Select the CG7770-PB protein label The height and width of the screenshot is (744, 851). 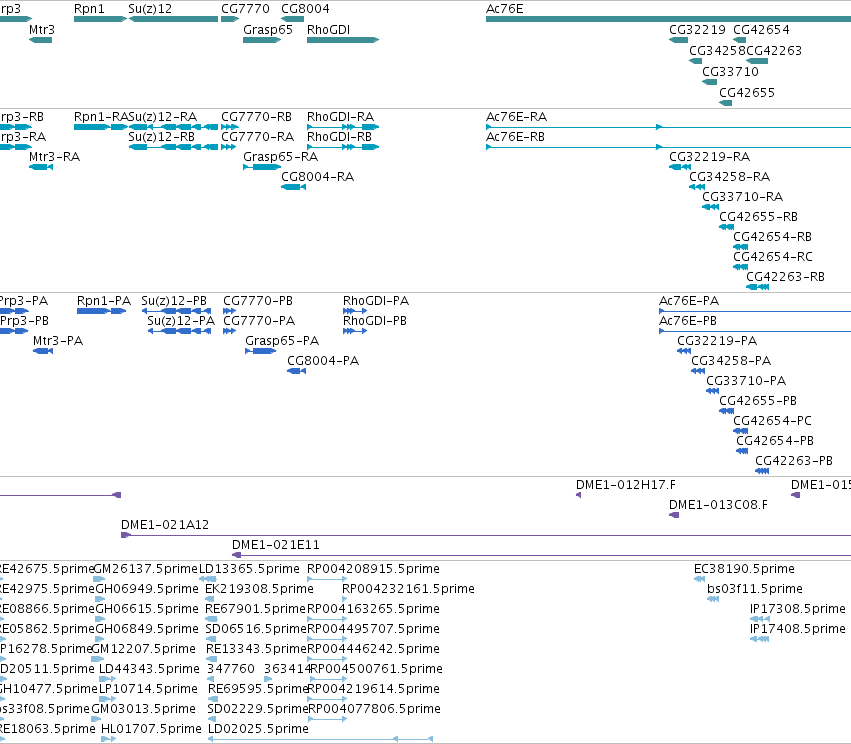point(258,301)
